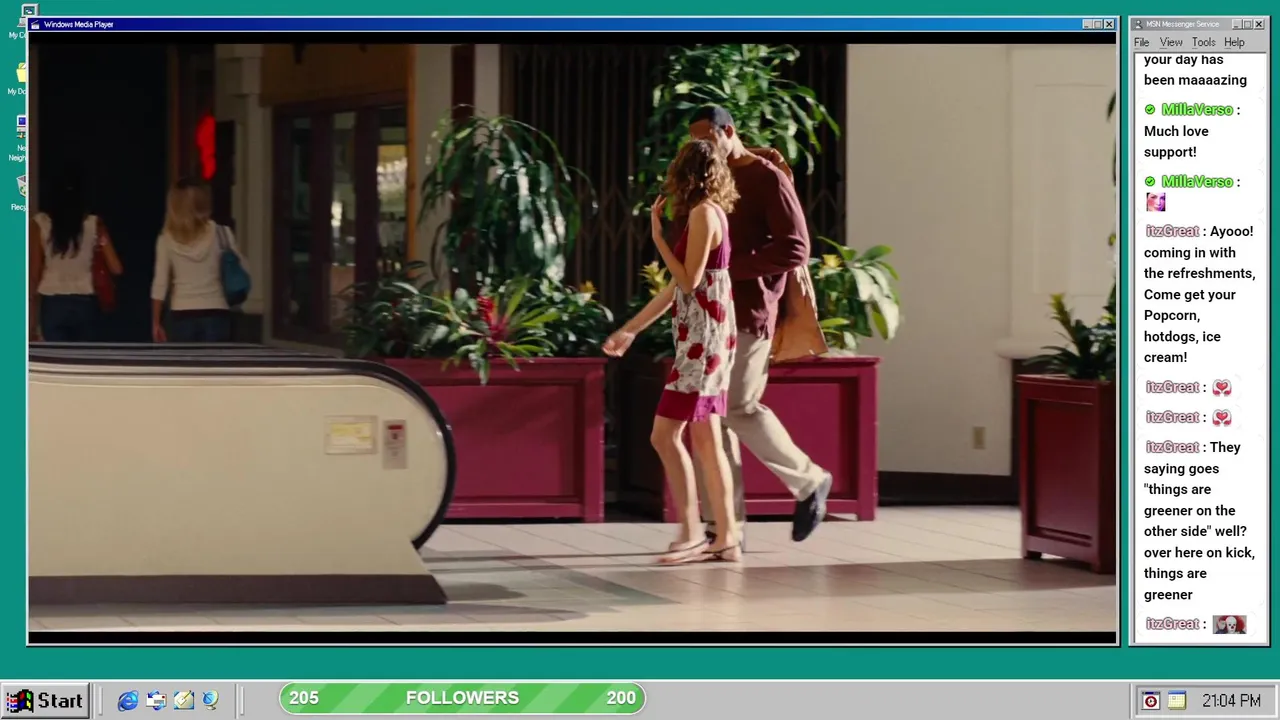Minimize the Windows Media Player window
Screen dimensions: 1280x720
click(1087, 24)
